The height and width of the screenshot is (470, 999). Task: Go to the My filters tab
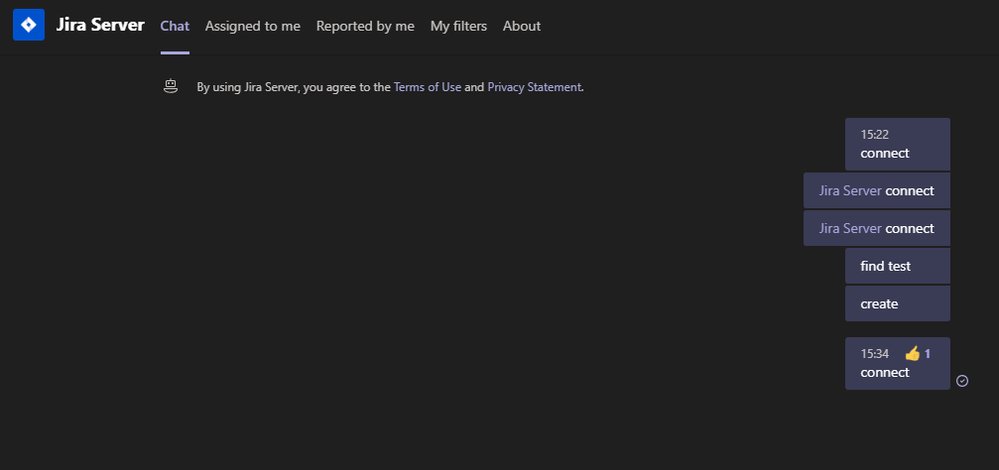tap(458, 26)
